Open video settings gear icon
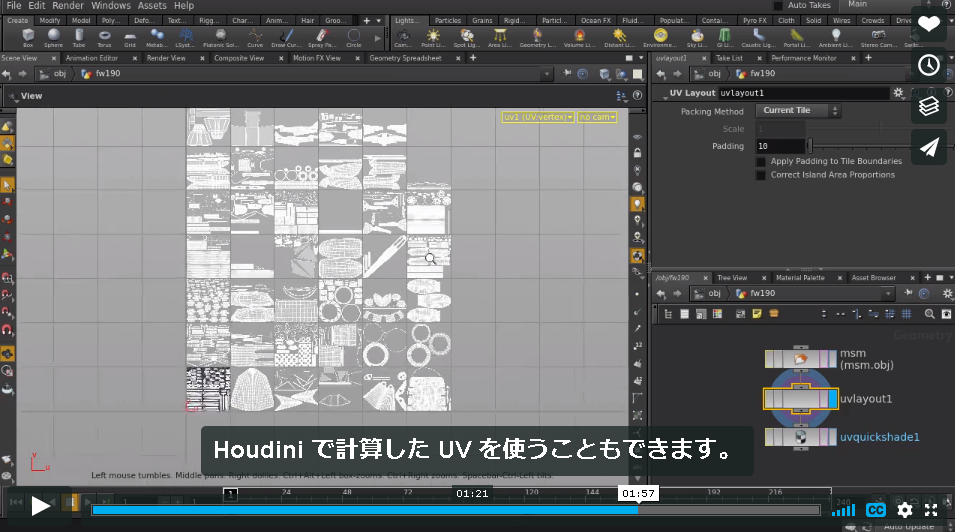955x532 pixels. 905,509
